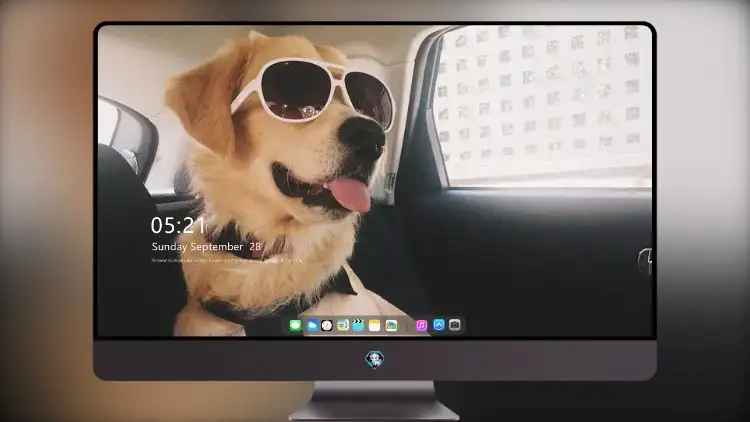Open the Photos gallery app in dock
The width and height of the screenshot is (750, 422).
point(391,325)
